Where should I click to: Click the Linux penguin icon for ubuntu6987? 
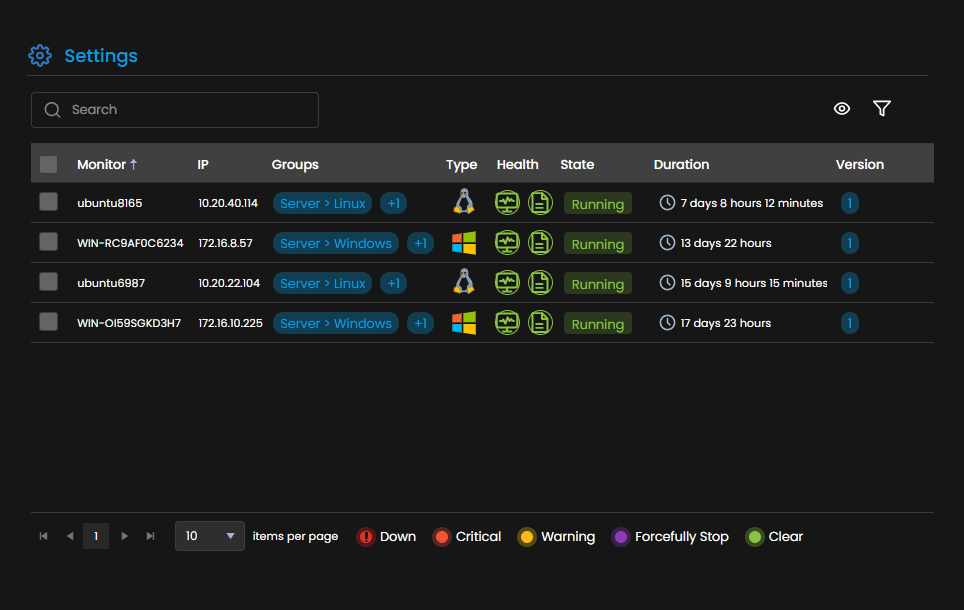coord(464,282)
